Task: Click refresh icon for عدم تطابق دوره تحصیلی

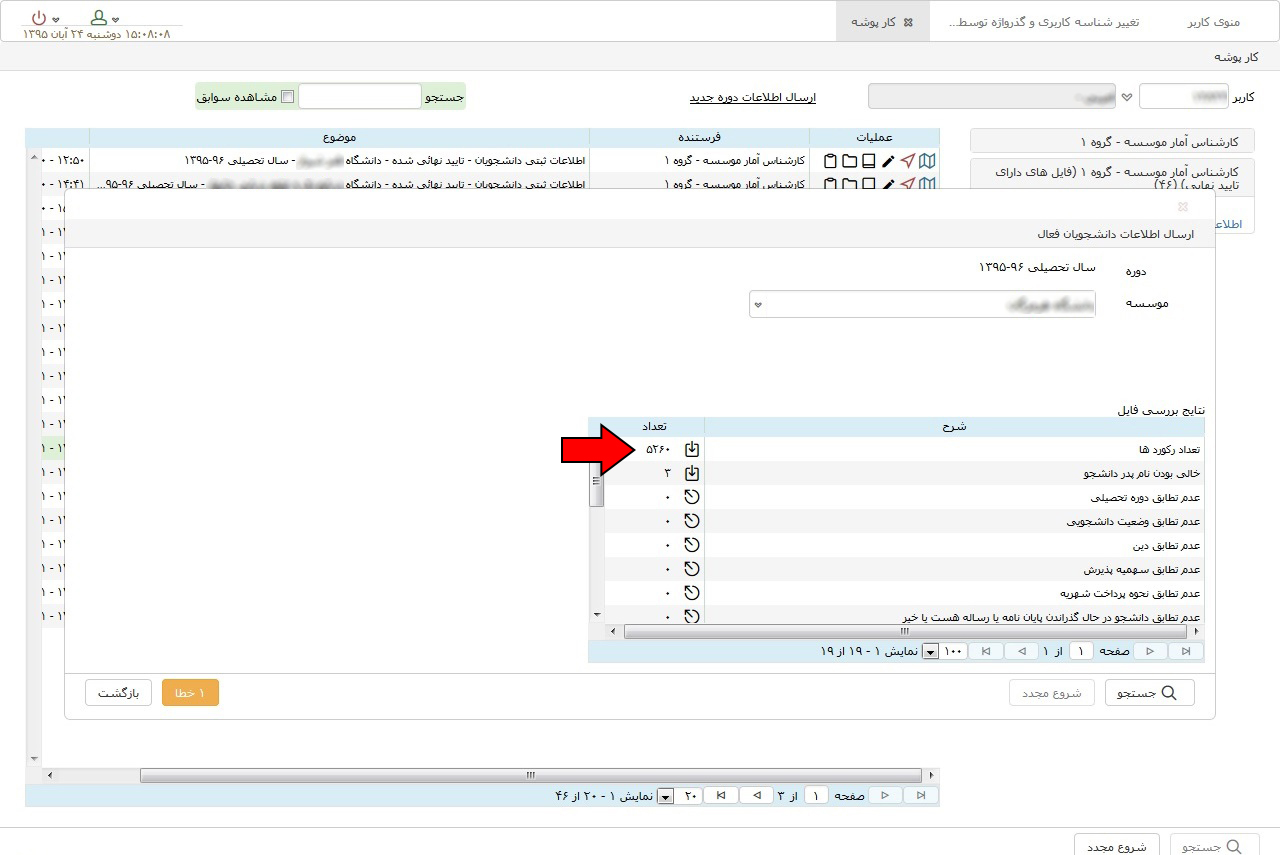Action: (x=691, y=497)
